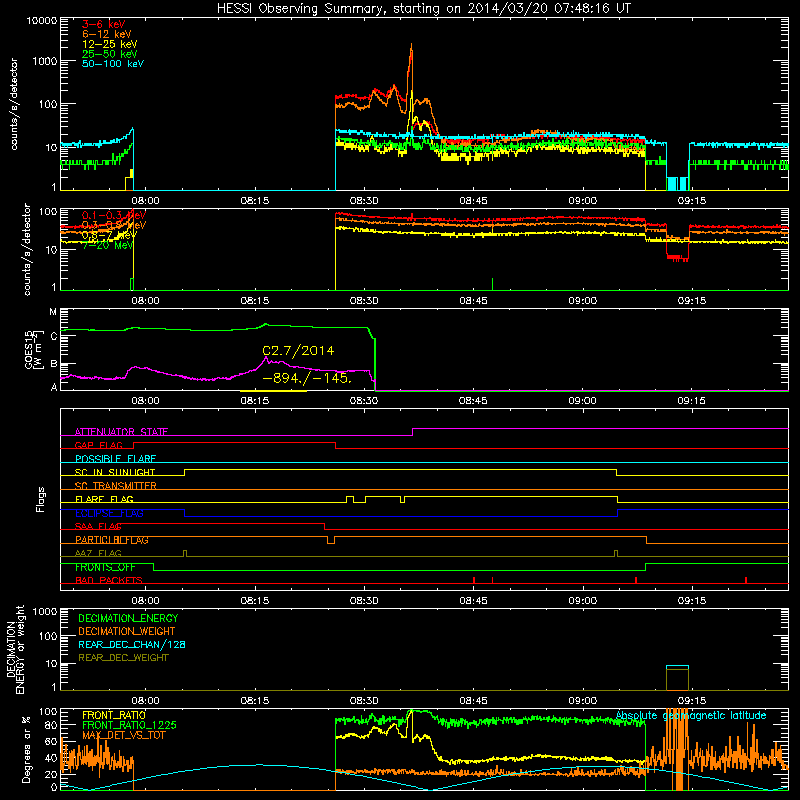Click the Absolute geomagnetic latitude label
Image resolution: width=800 pixels, height=800 pixels.
pyautogui.click(x=691, y=715)
